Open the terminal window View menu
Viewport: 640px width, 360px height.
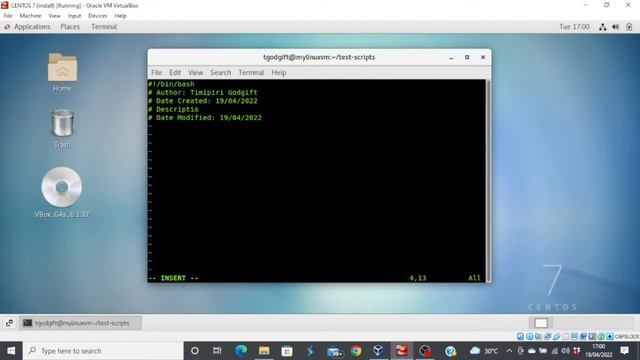coord(196,73)
